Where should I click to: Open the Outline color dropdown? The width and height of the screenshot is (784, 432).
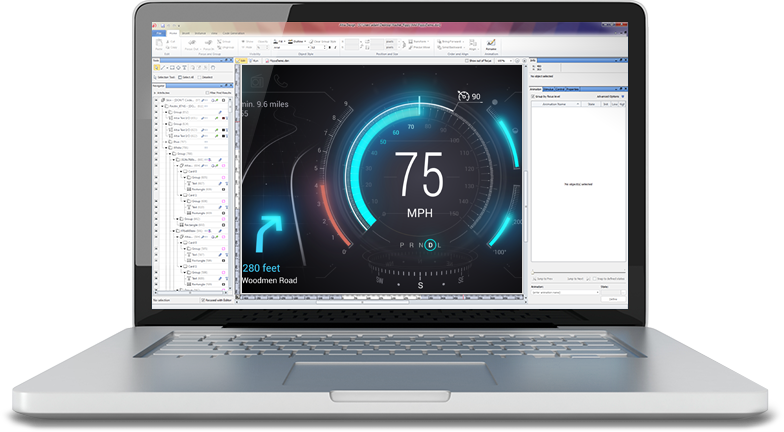tap(305, 42)
